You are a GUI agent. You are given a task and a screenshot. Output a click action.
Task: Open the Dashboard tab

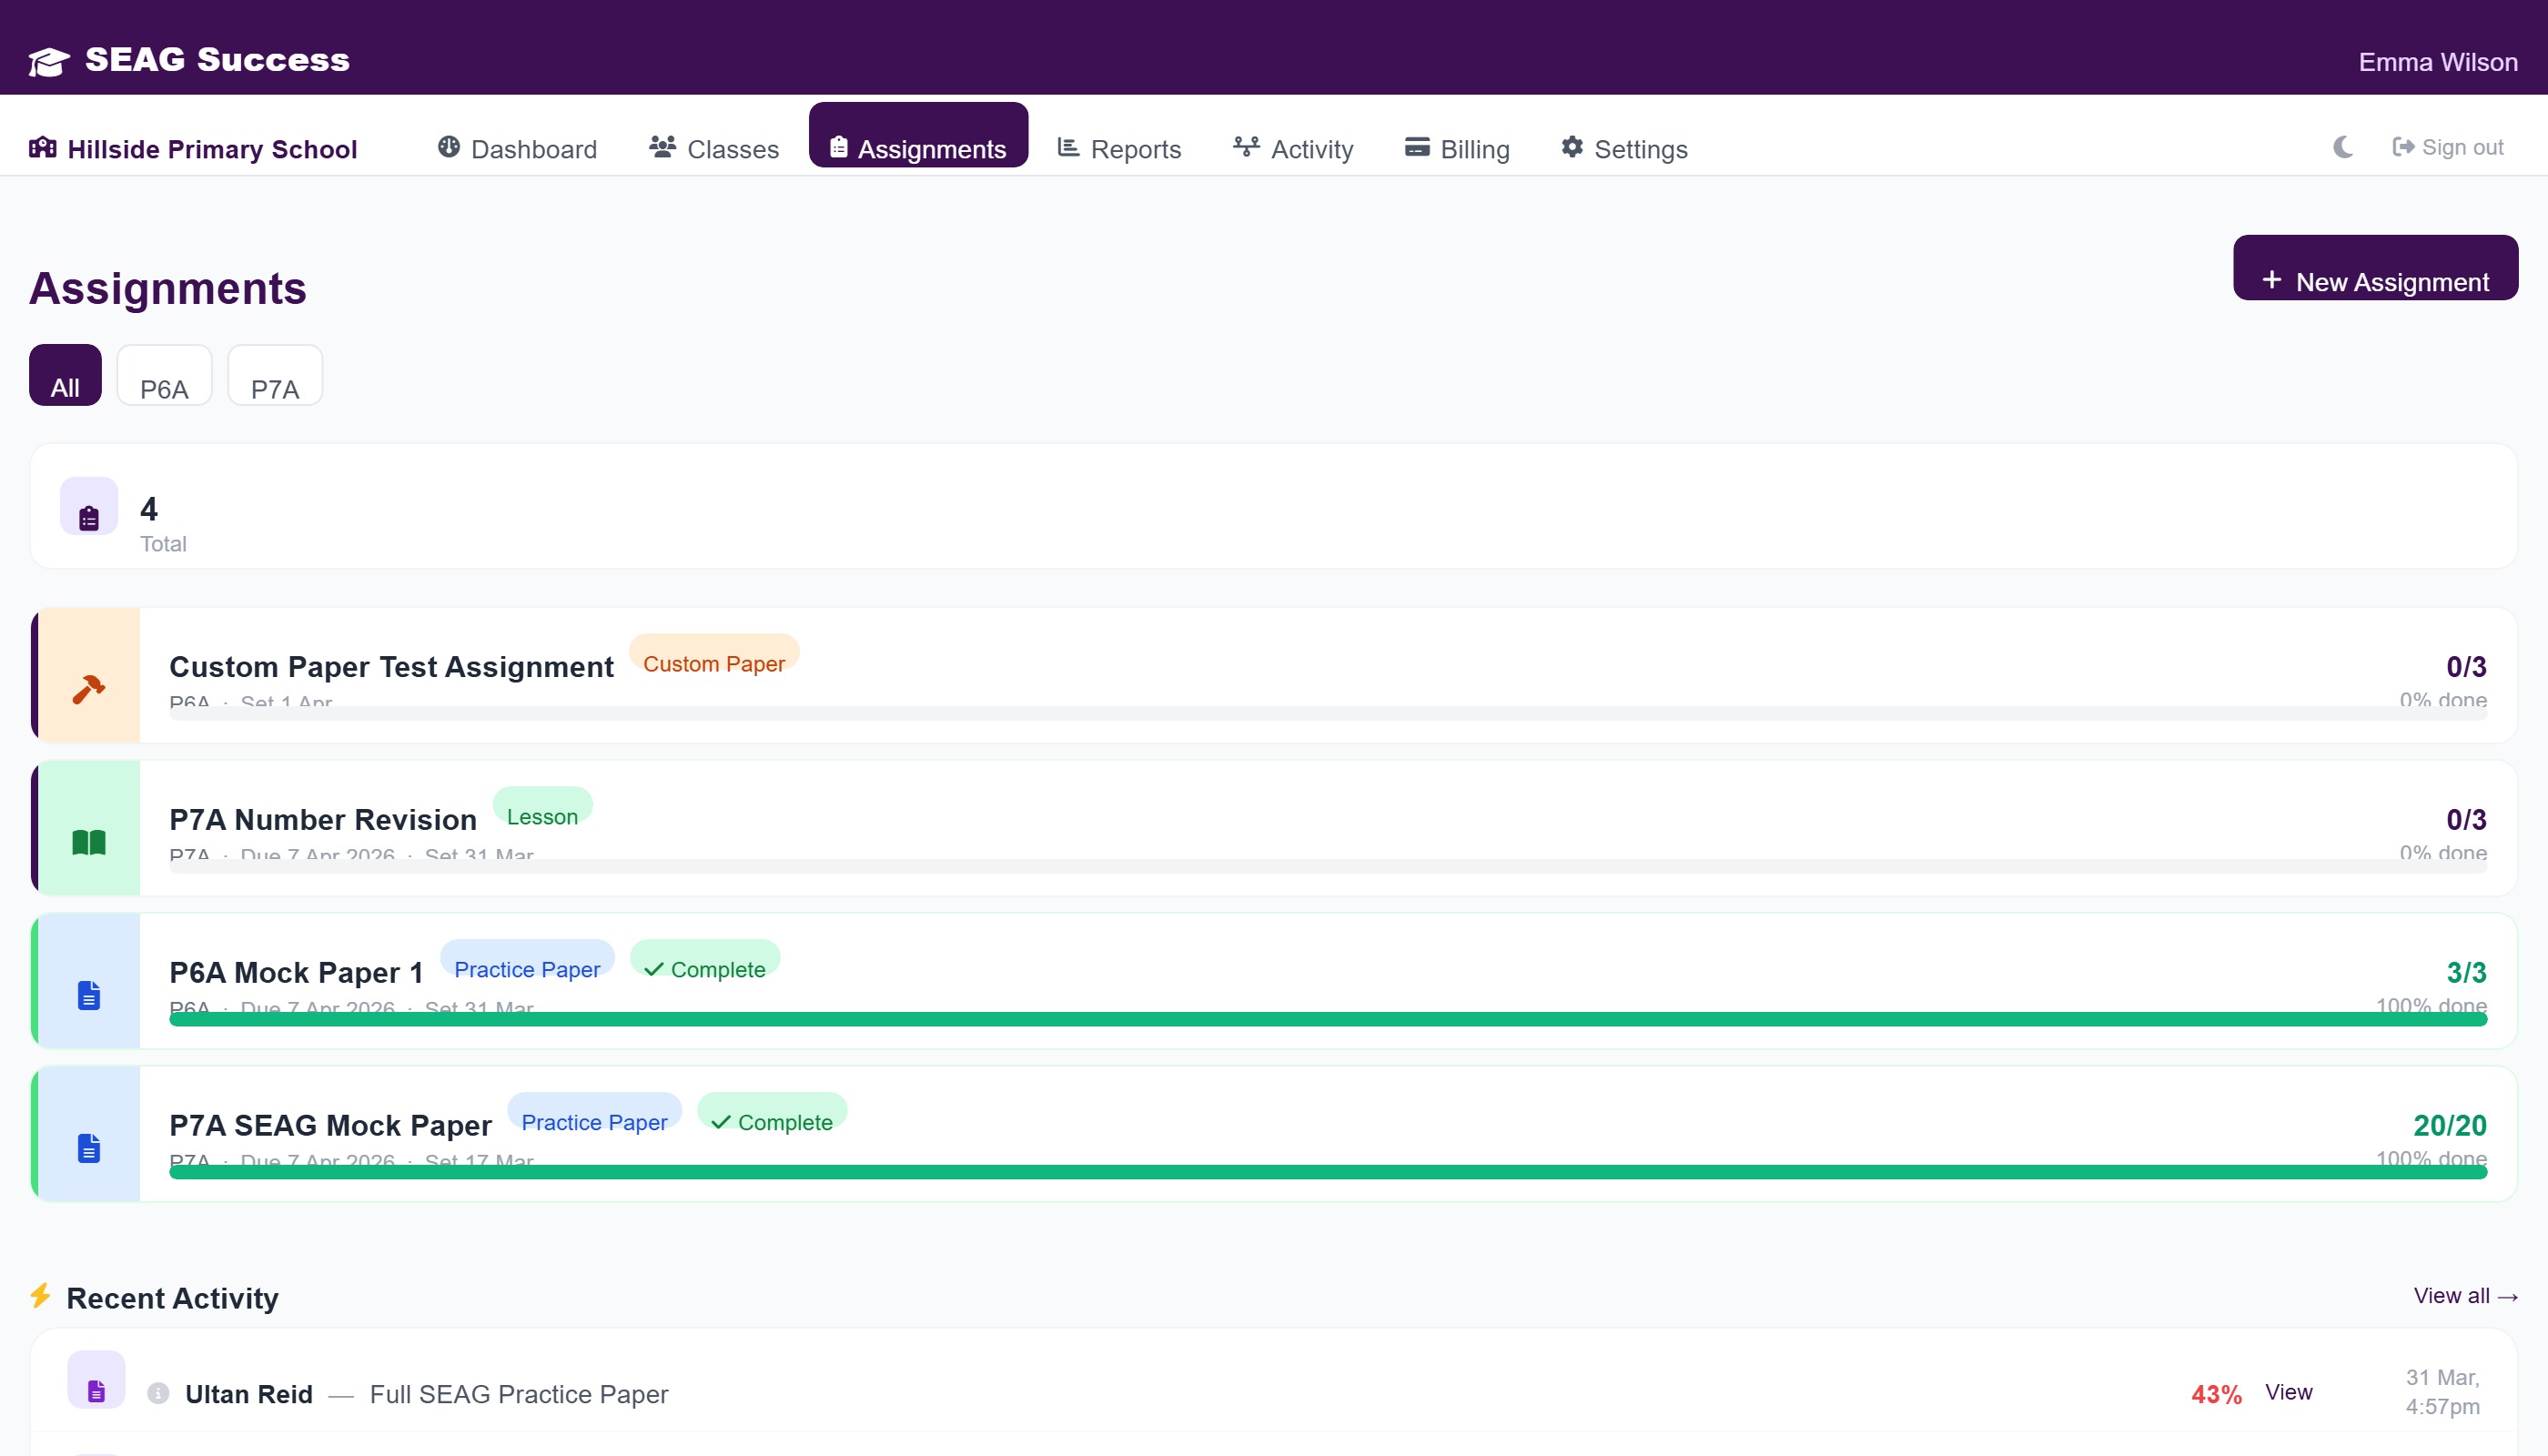click(x=517, y=148)
